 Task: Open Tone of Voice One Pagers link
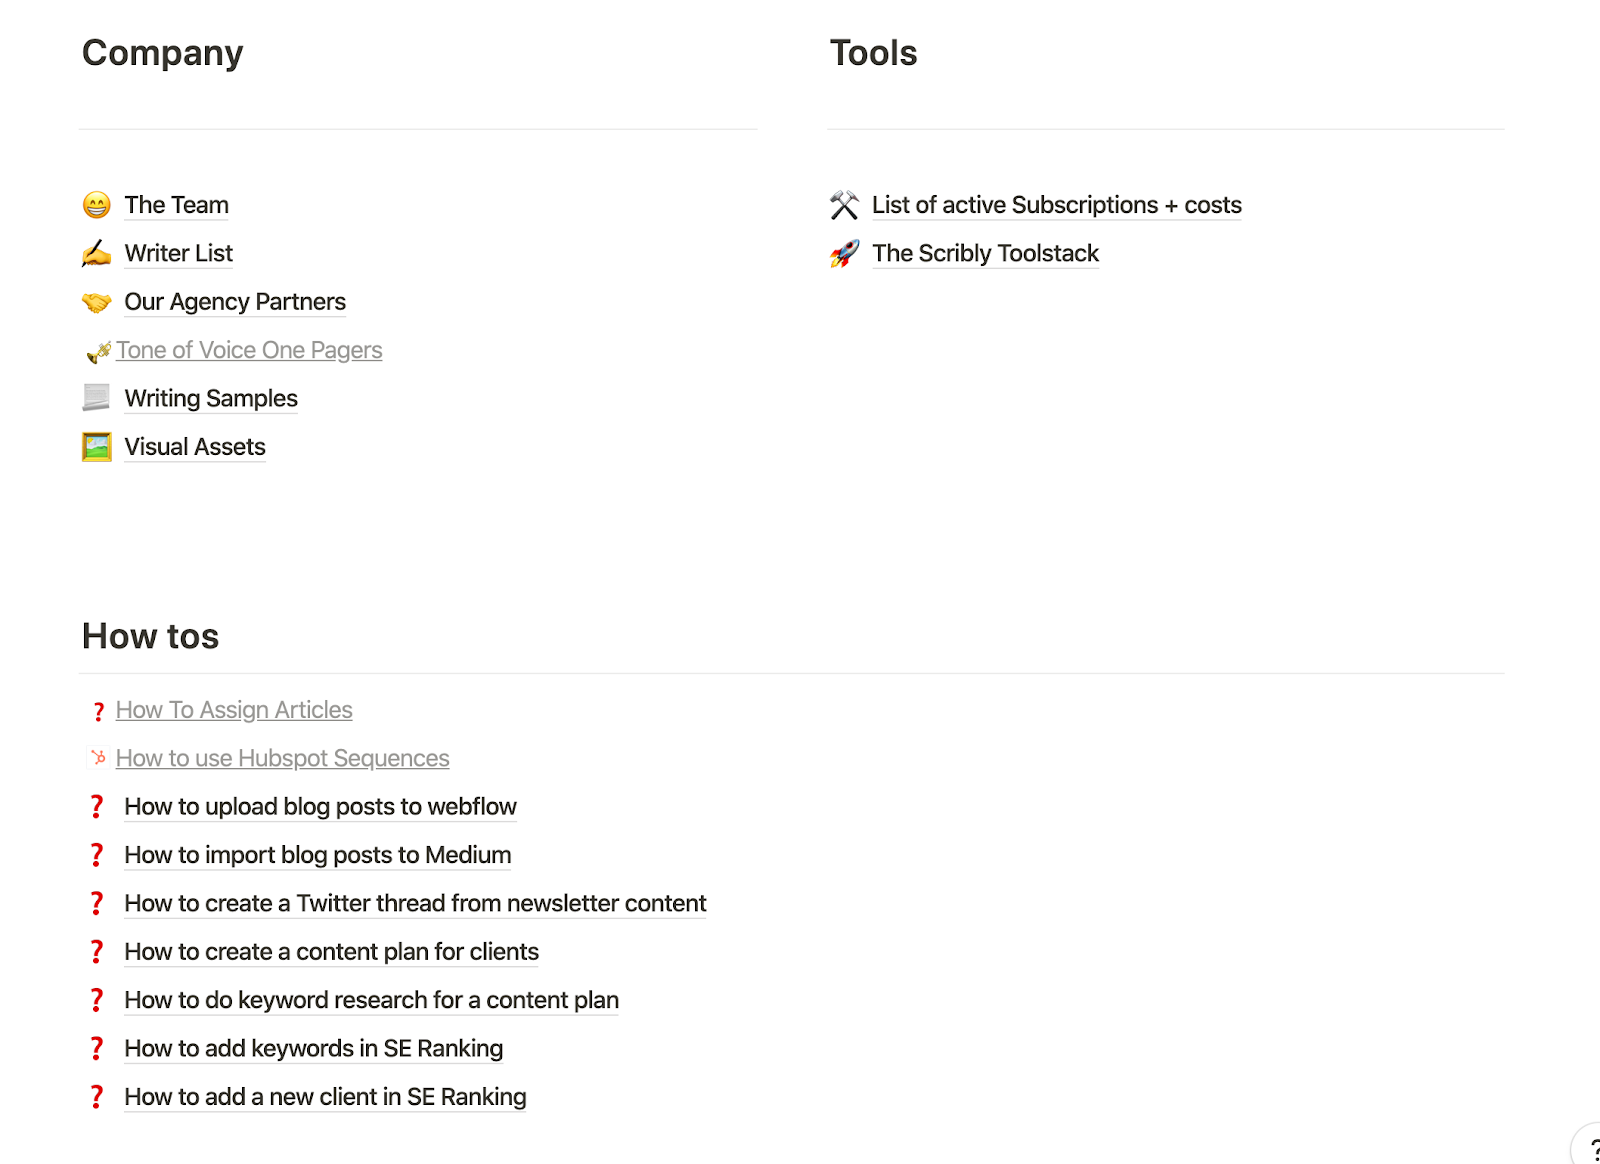tap(249, 350)
